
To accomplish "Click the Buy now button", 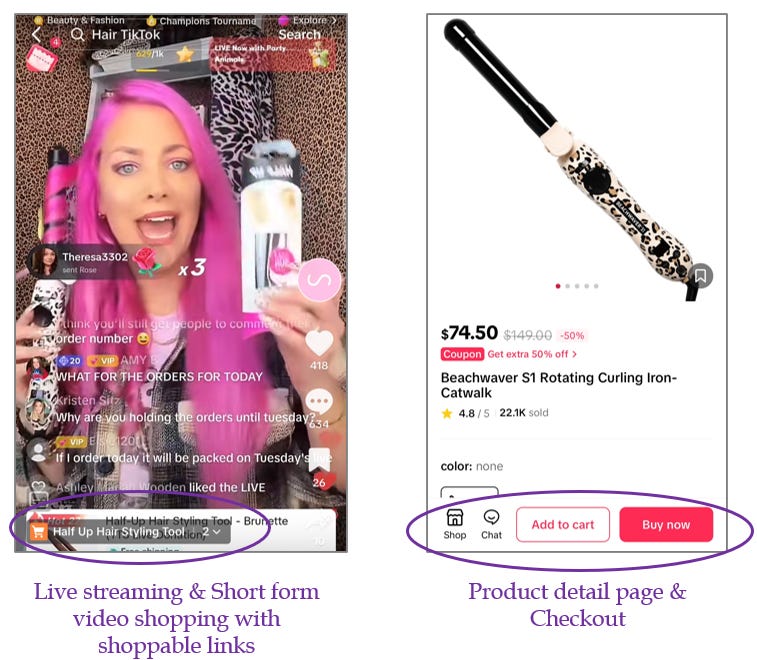I will (x=666, y=524).
